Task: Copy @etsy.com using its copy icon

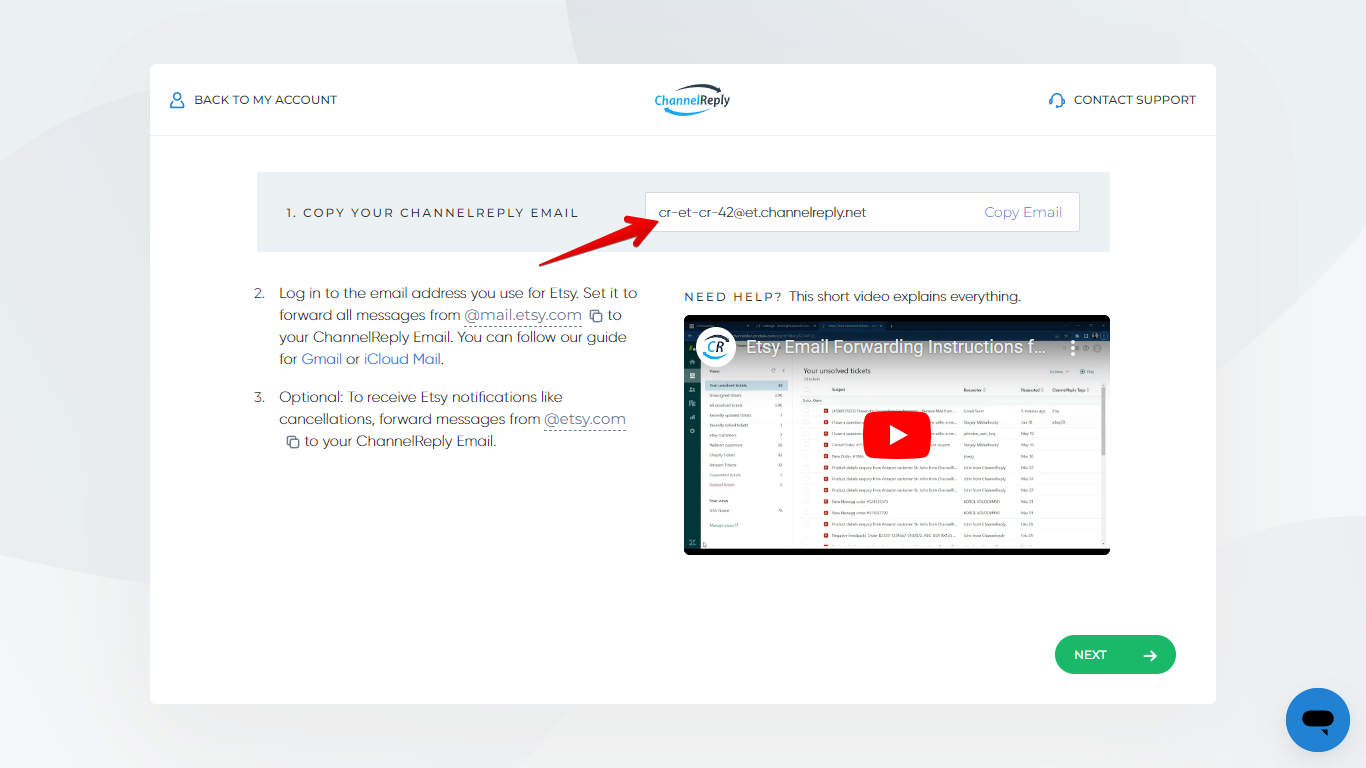Action: tap(293, 442)
